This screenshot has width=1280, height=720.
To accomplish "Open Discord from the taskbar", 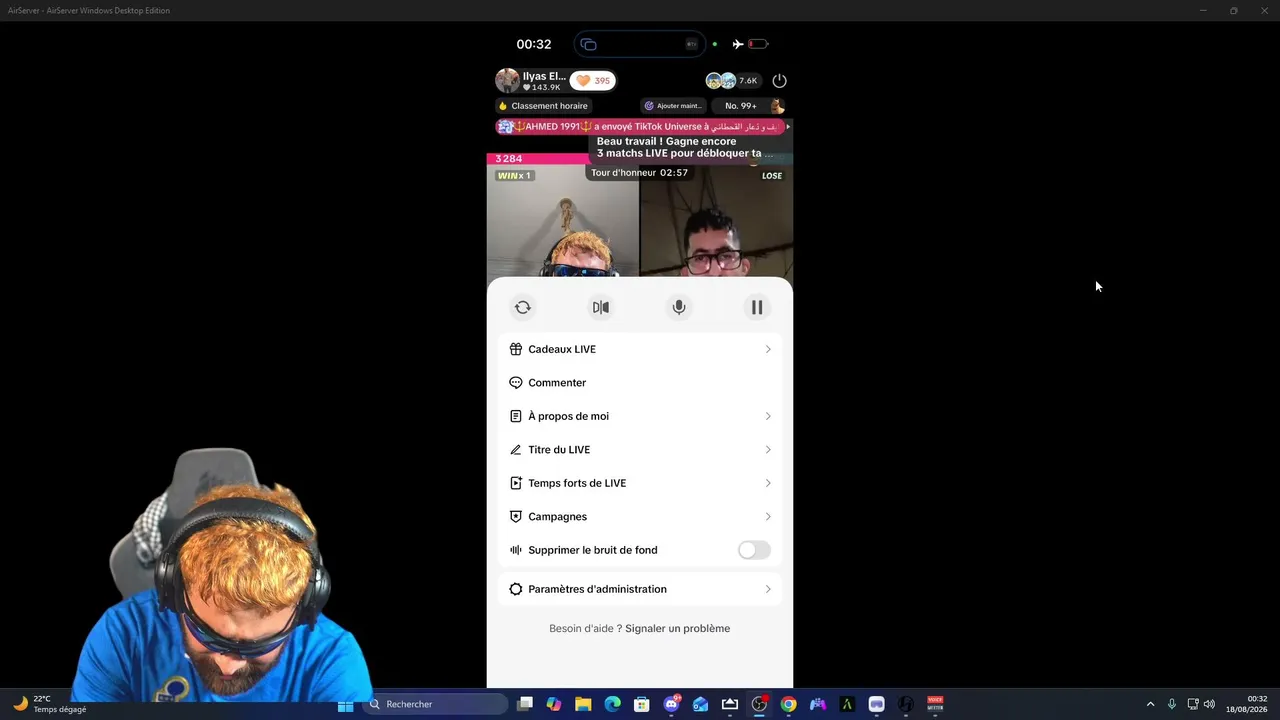I will click(671, 704).
